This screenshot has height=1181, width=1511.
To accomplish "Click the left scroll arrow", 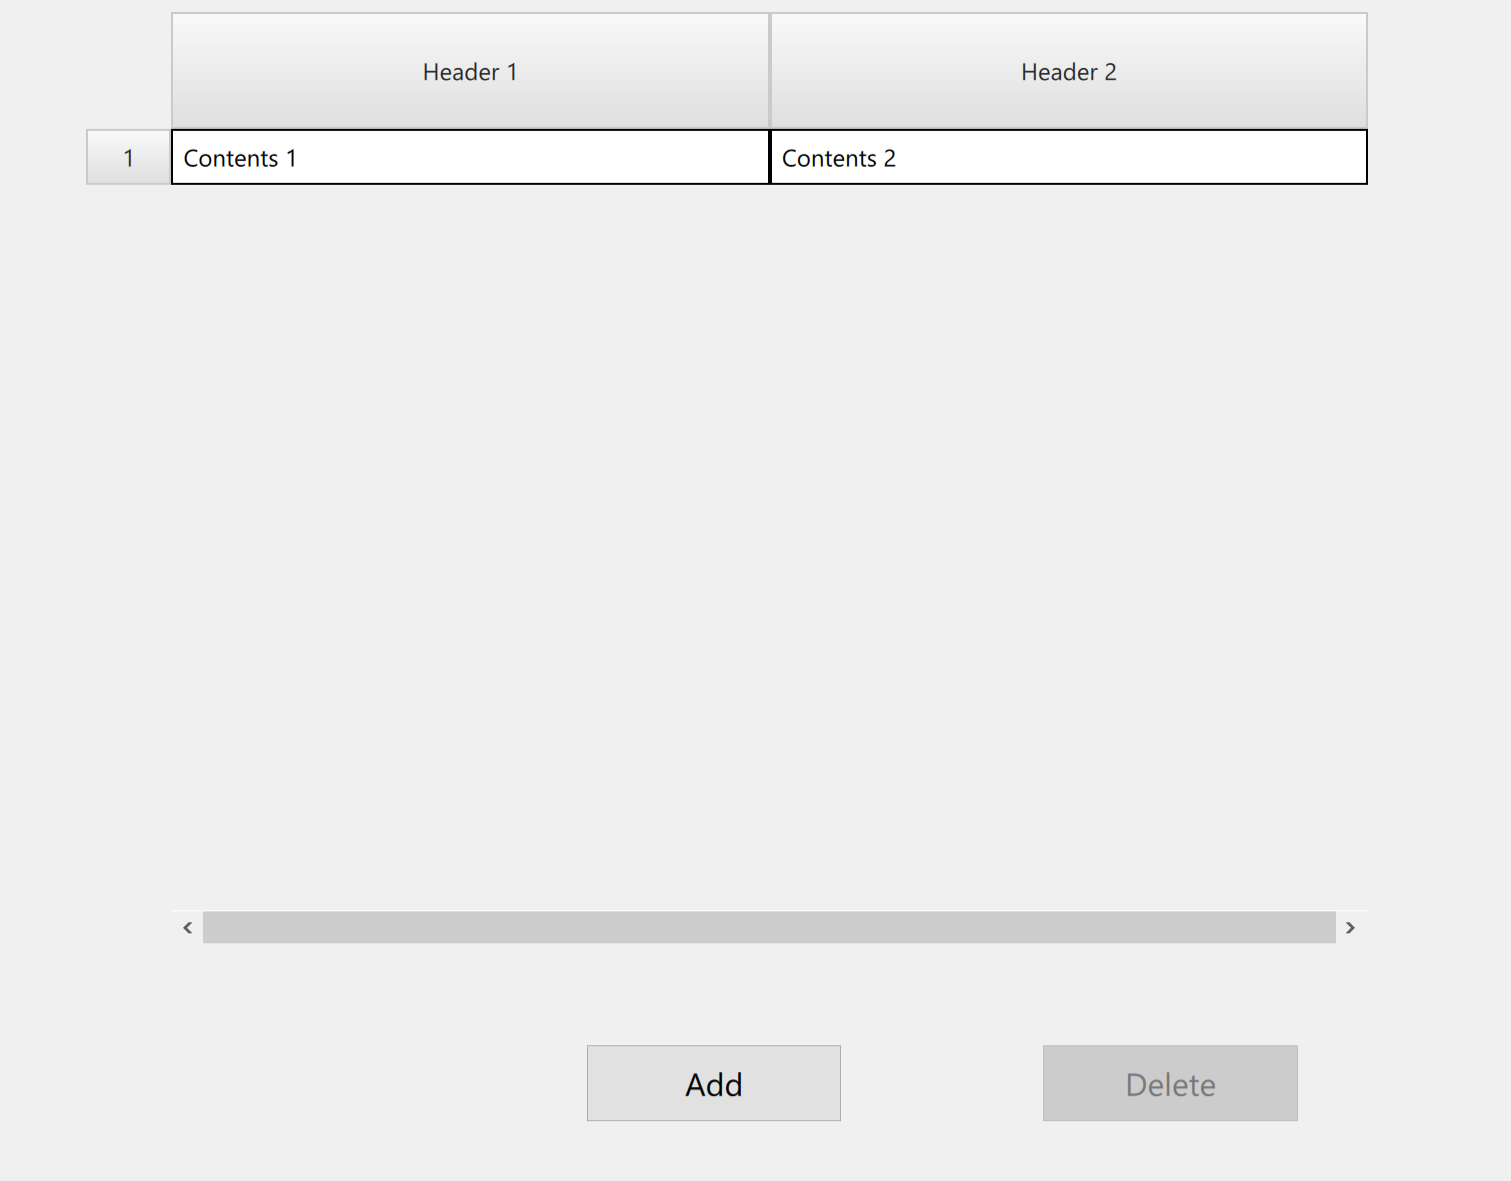I will point(187,928).
